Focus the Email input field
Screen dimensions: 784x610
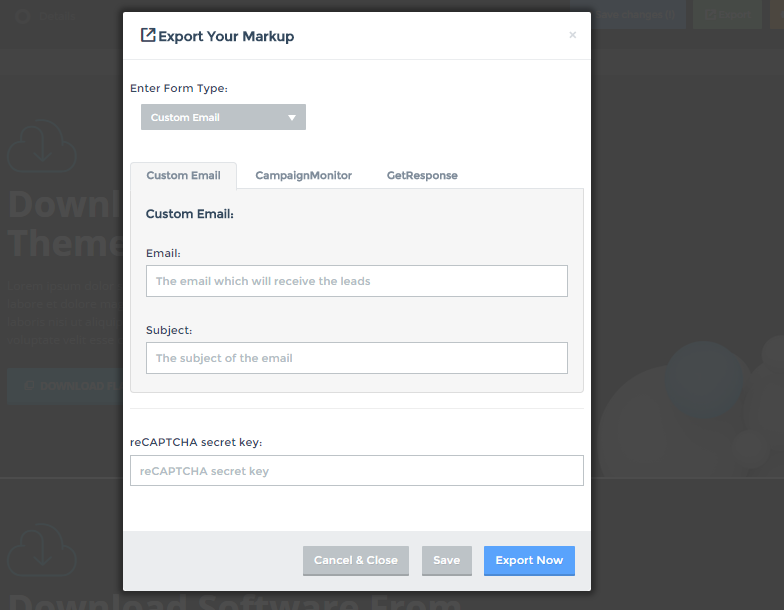point(356,281)
